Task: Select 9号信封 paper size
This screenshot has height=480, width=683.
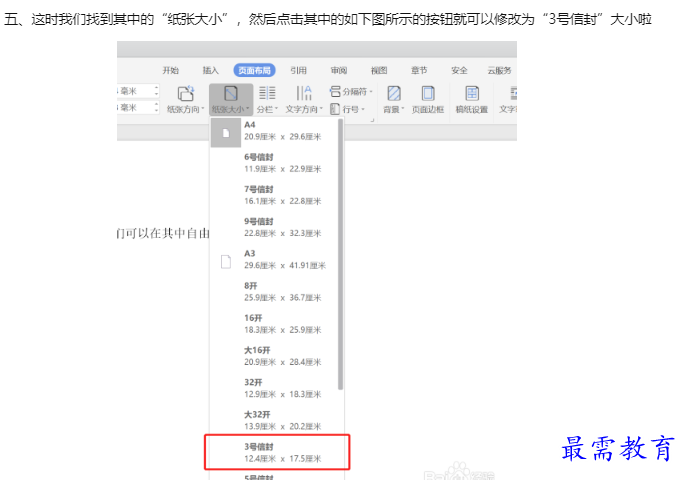Action: pyautogui.click(x=274, y=227)
